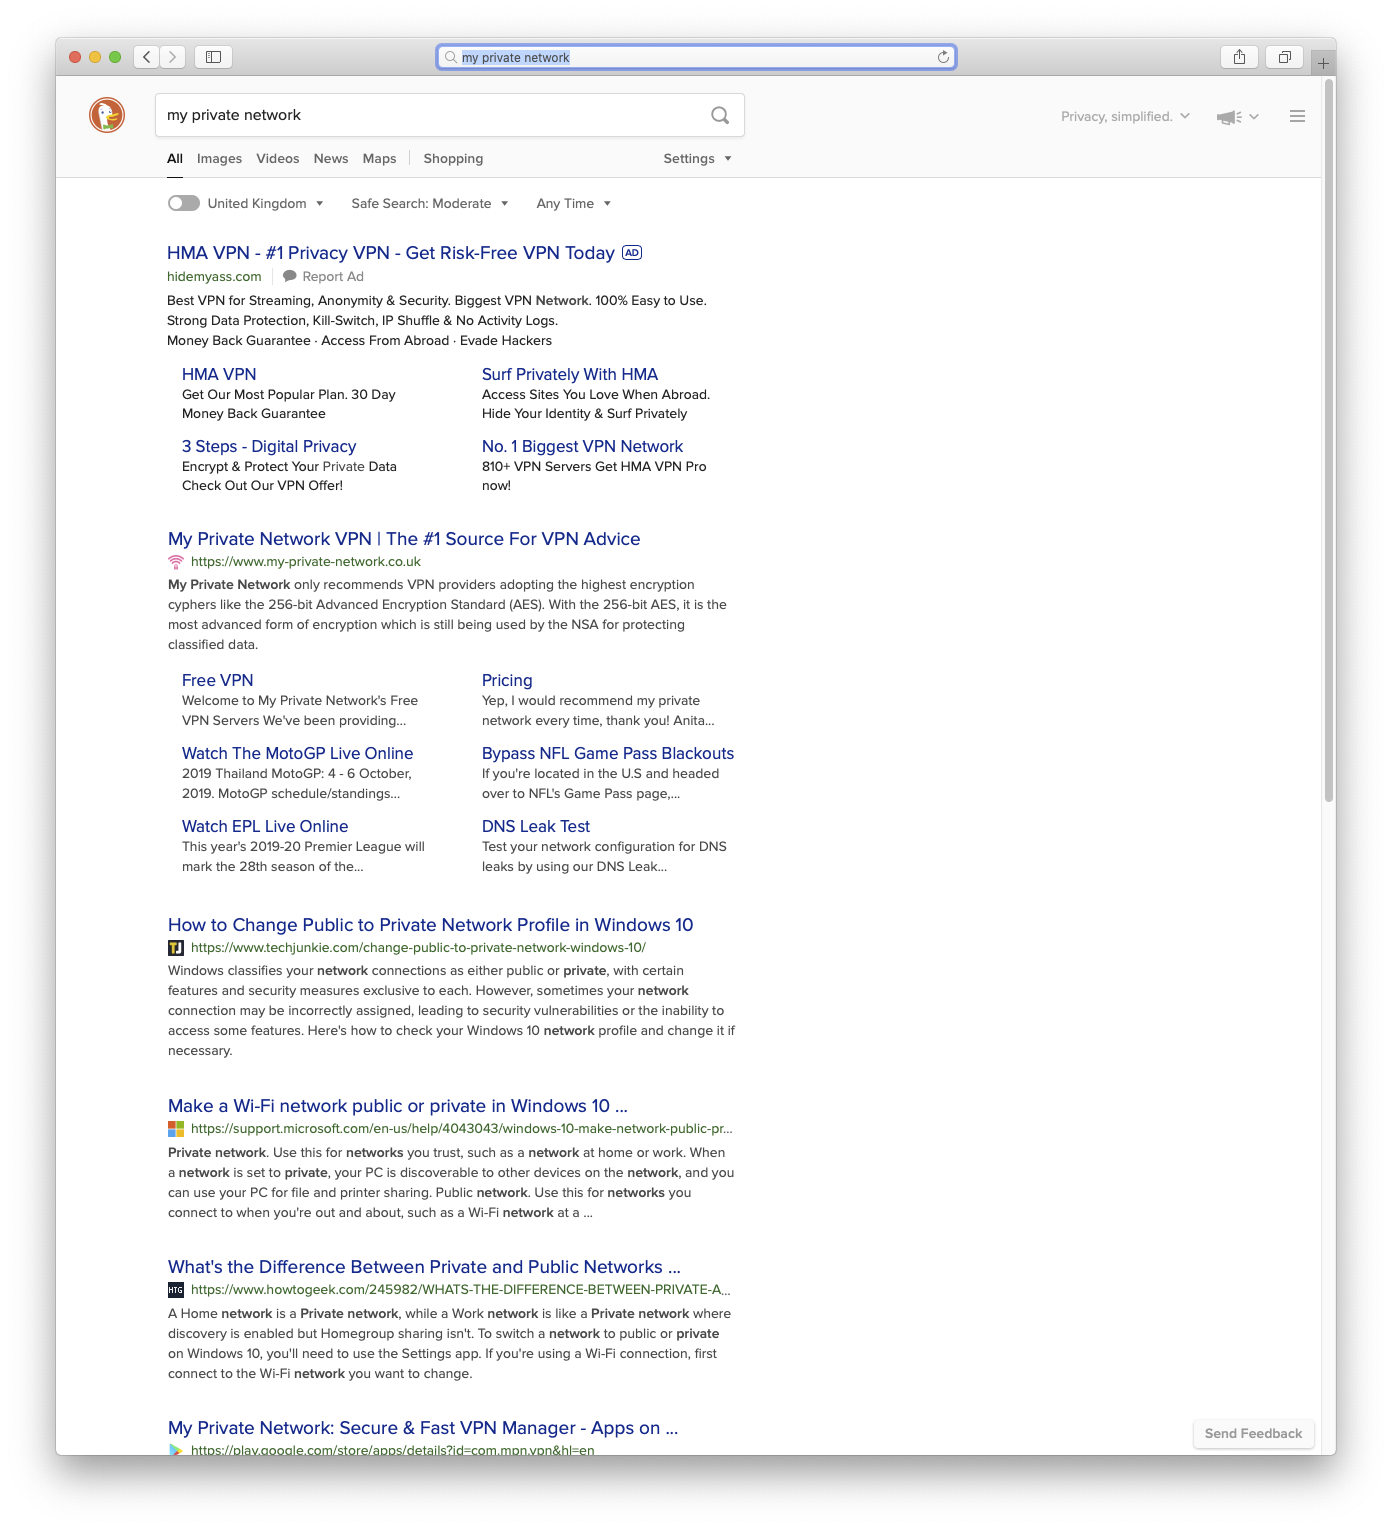1392x1529 pixels.
Task: Click the DuckDuckGo logo
Action: [107, 115]
